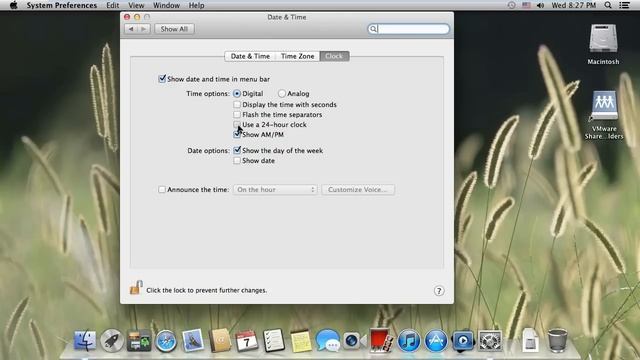
Task: Launch Safari compass icon in Dock
Action: click(166, 341)
